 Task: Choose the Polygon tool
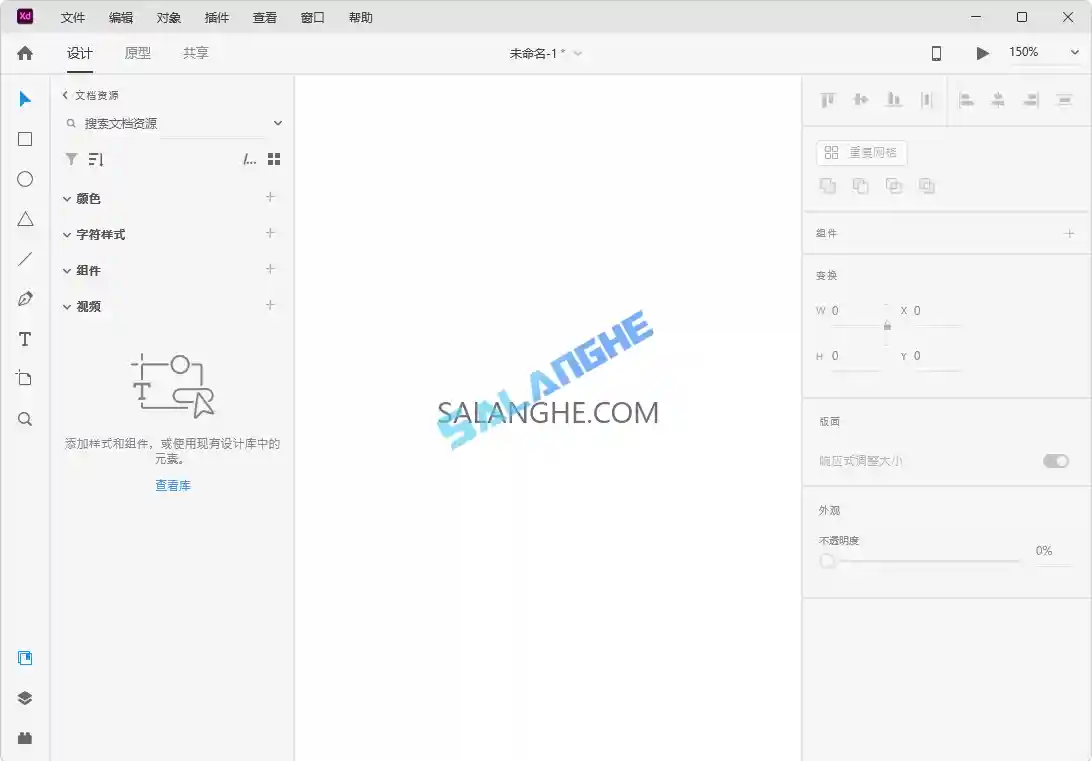click(x=24, y=219)
